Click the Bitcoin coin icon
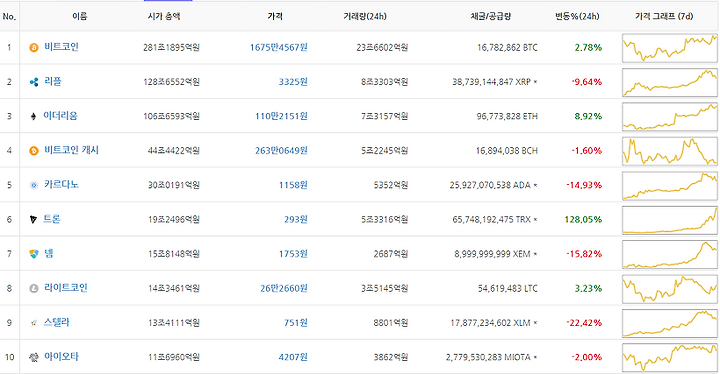Image resolution: width=720 pixels, height=374 pixels. pos(34,47)
